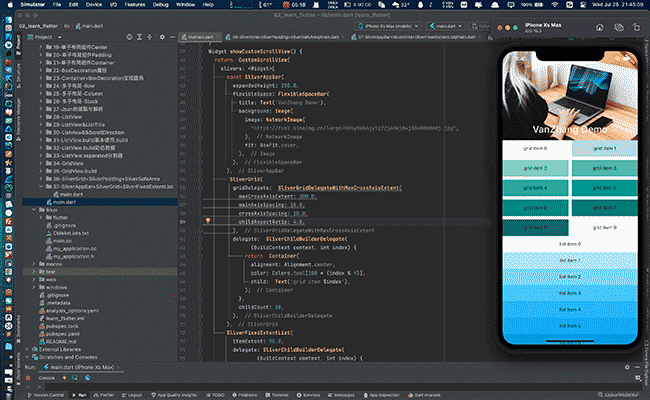Open Structure vertical tool window tab
The height and width of the screenshot is (400, 650).
18,78
